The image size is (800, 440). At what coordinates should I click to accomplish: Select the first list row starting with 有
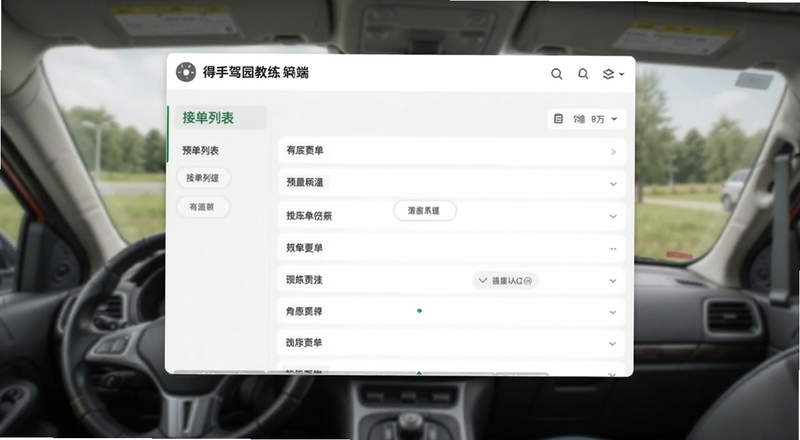(x=452, y=151)
